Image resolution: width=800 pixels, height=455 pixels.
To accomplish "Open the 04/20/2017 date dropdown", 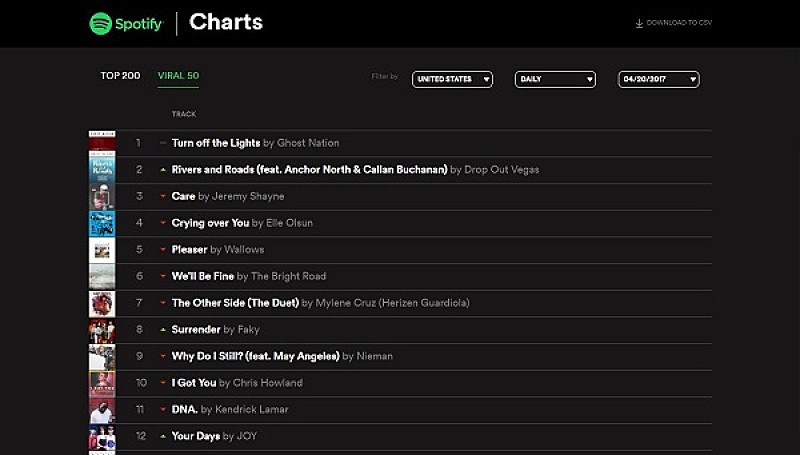I will 658,79.
